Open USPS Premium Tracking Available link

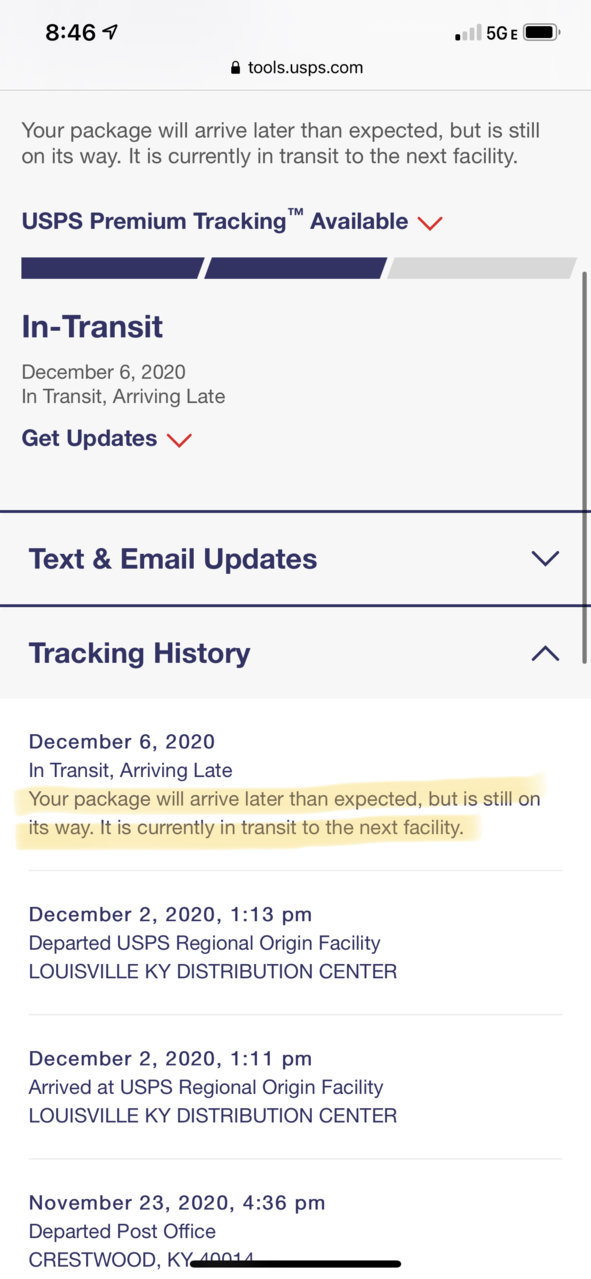coord(214,221)
